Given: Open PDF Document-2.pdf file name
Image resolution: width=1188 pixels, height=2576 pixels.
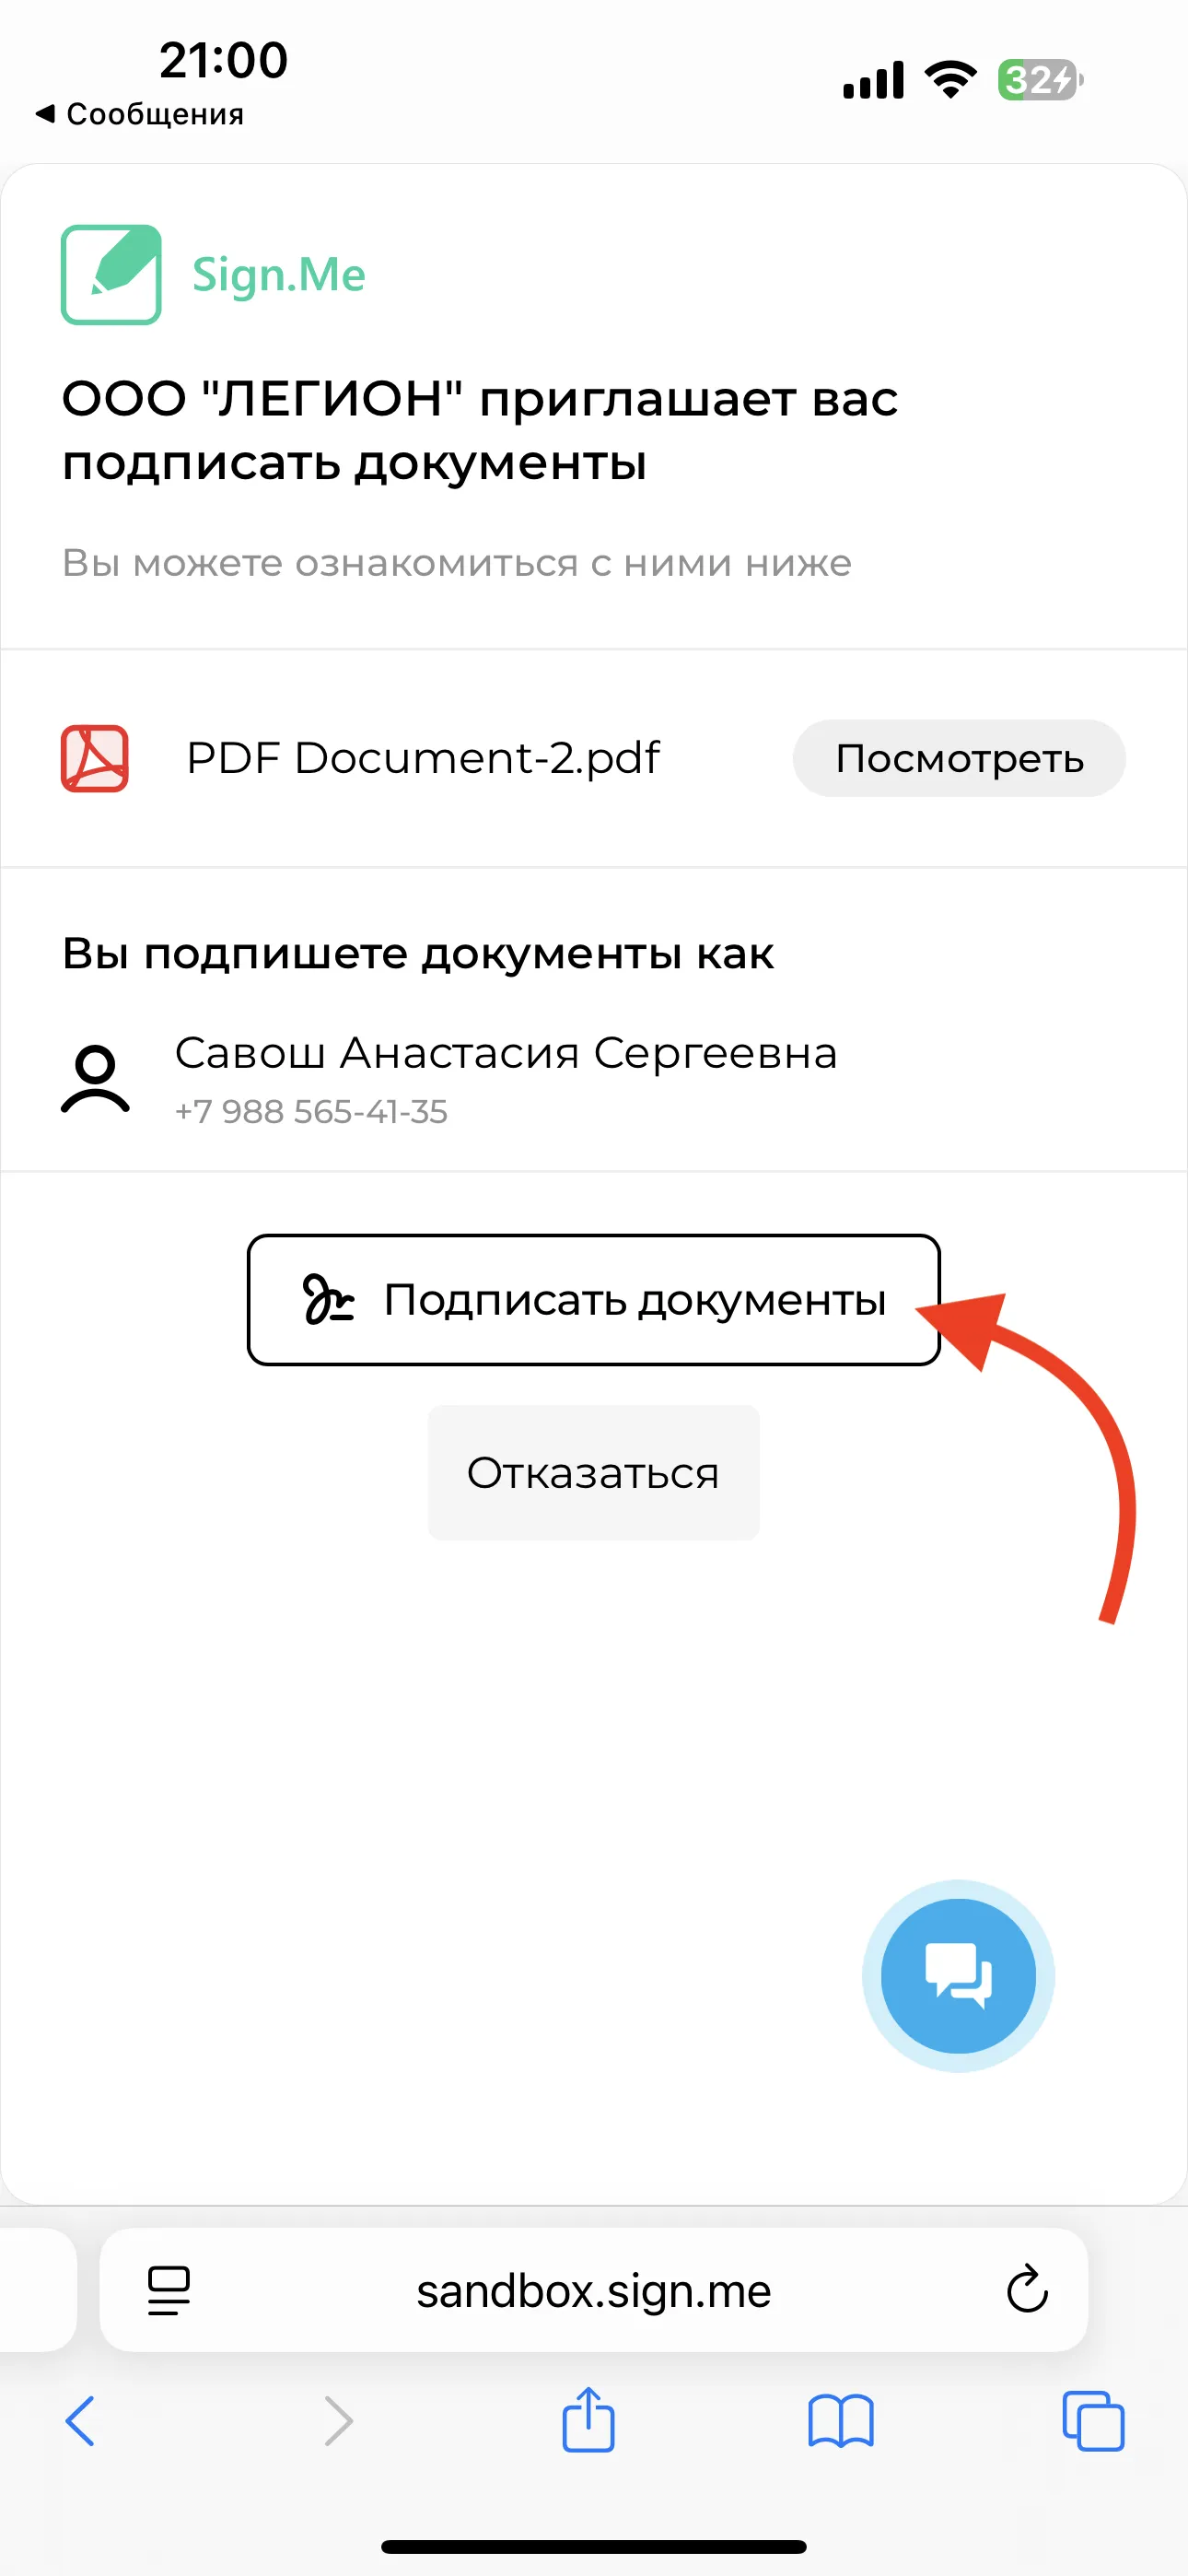Looking at the screenshot, I should pos(423,758).
